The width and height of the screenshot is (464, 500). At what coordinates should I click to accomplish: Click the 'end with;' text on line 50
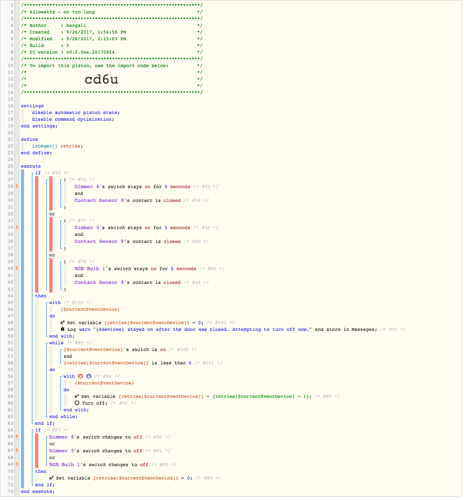[x=62, y=337]
